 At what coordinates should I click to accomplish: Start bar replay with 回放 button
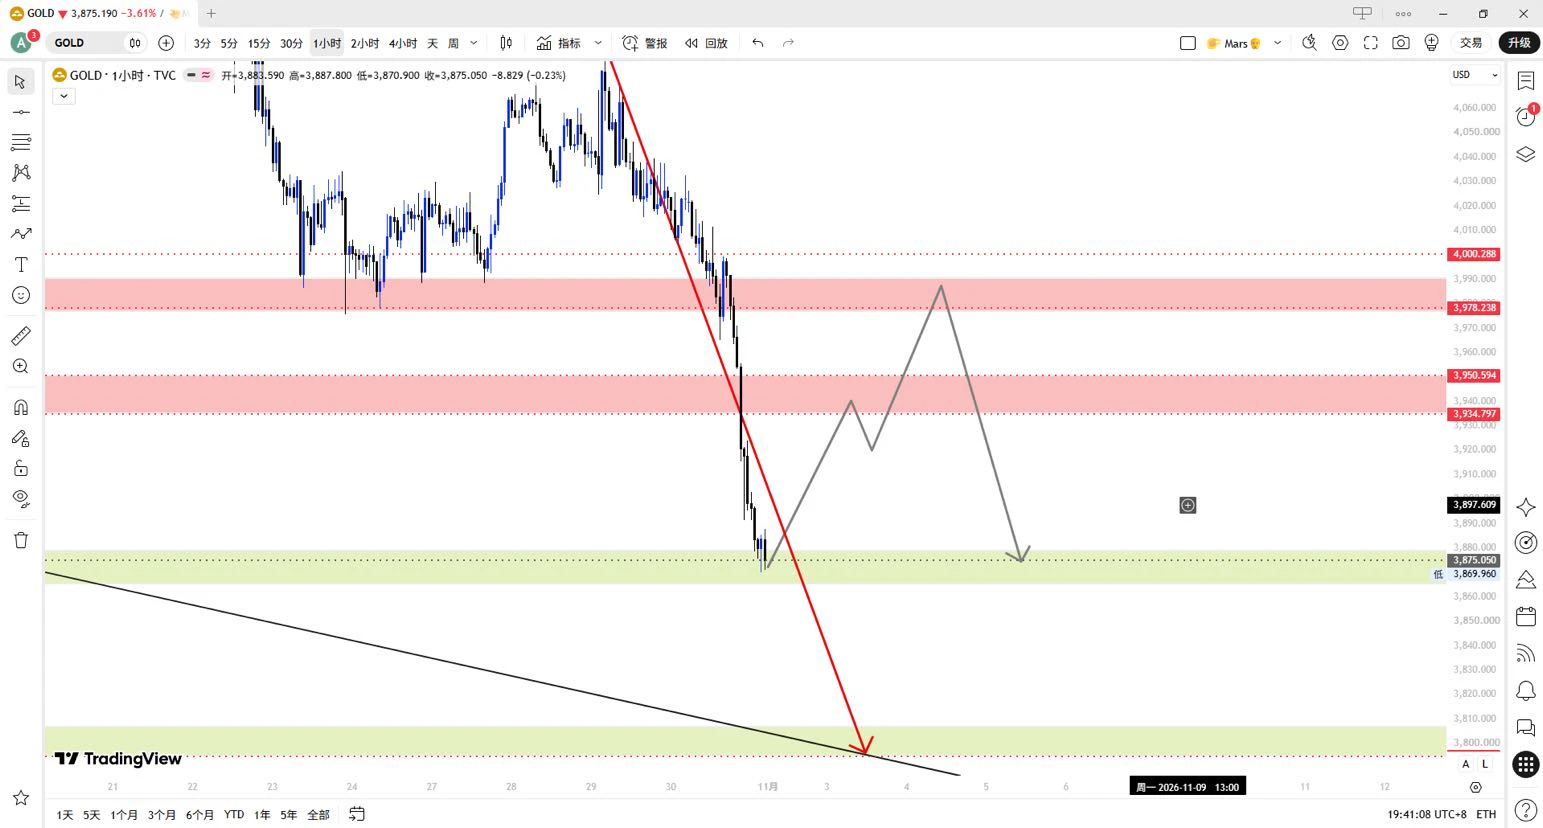click(706, 43)
